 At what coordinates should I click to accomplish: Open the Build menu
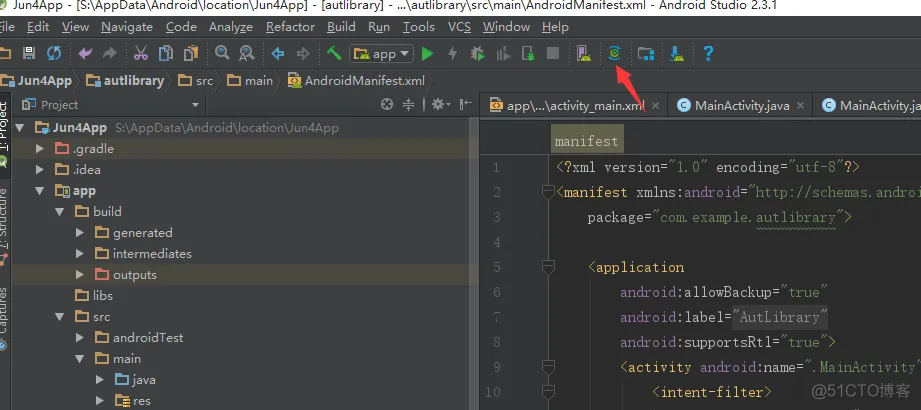(341, 27)
